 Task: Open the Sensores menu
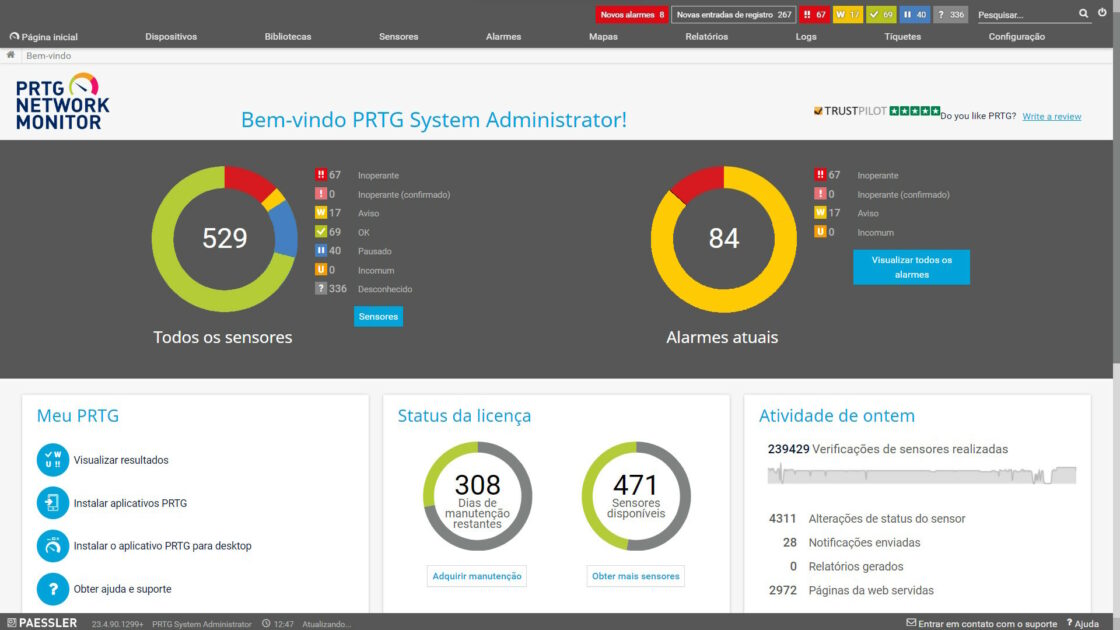[x=398, y=37]
